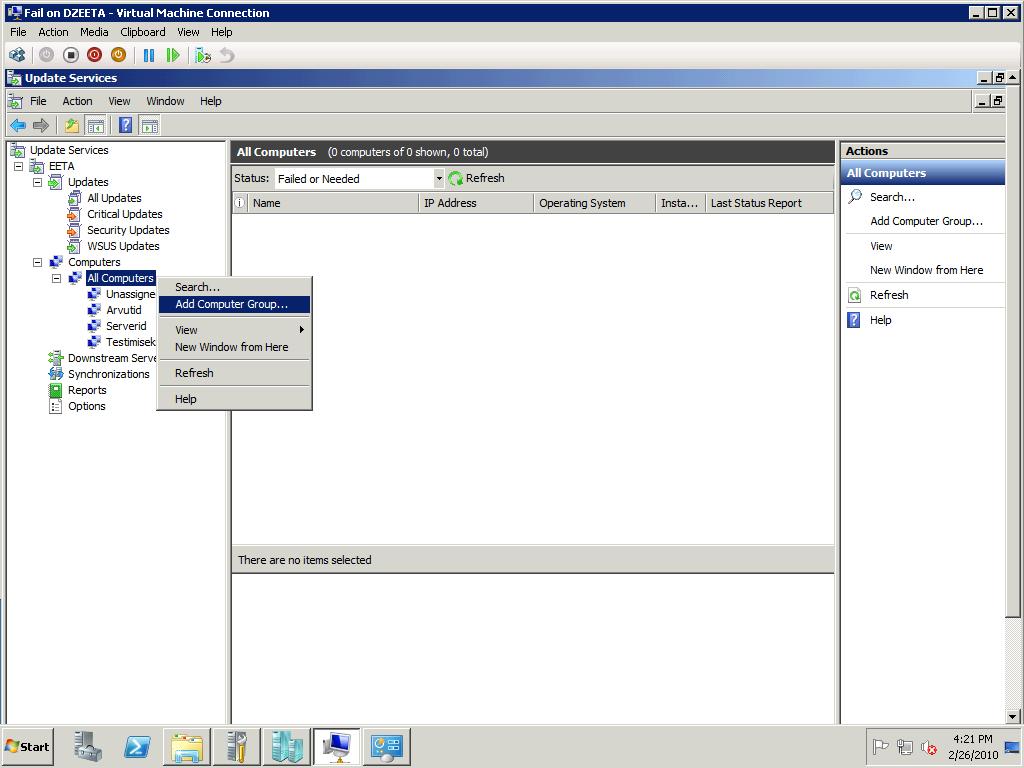Launch PowerShell from the taskbar
This screenshot has height=768, width=1024.
tap(136, 746)
